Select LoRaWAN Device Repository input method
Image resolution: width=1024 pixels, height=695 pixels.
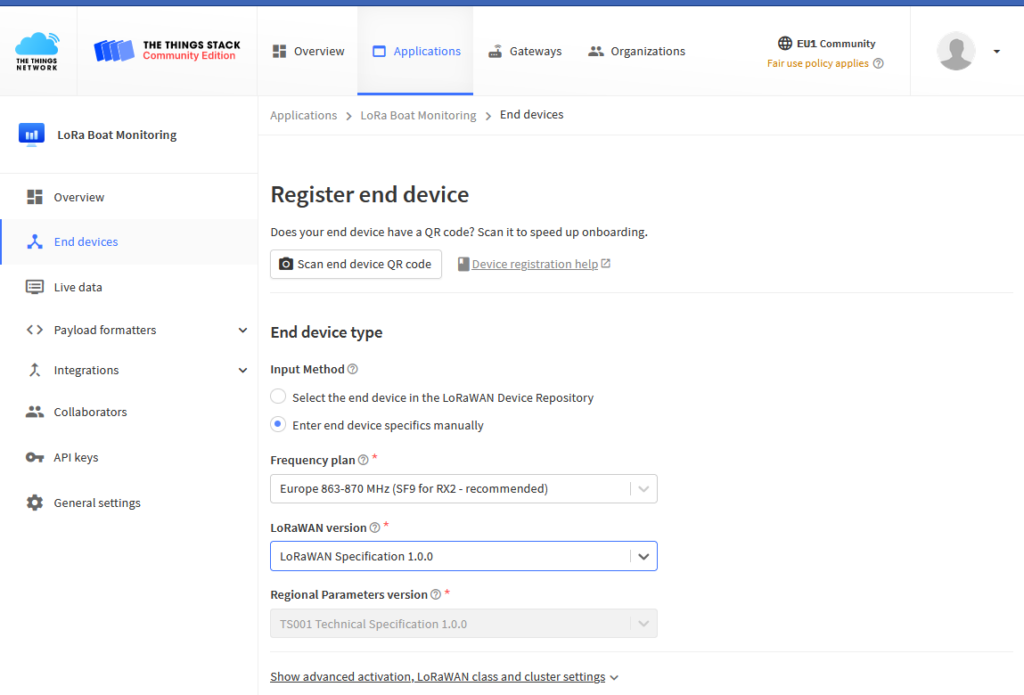279,397
